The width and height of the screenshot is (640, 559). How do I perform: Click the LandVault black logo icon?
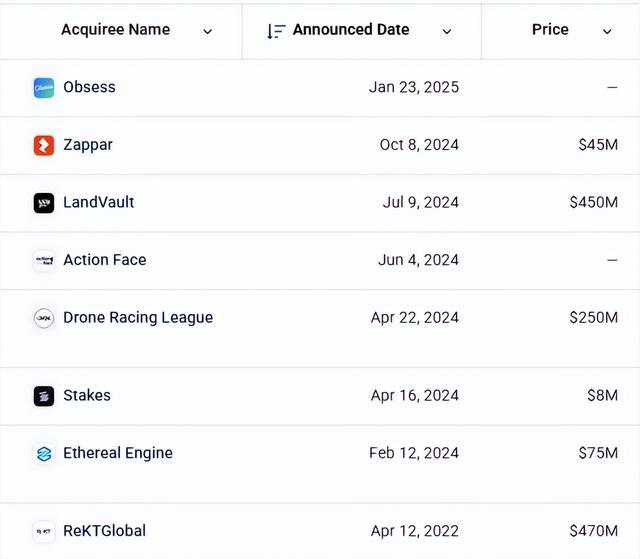(44, 203)
